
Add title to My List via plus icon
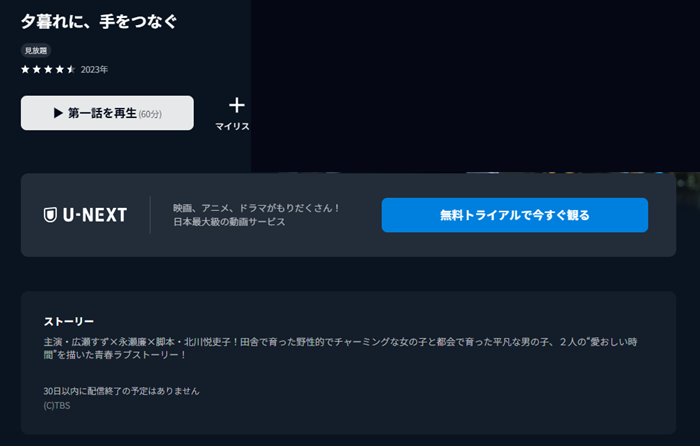[236, 105]
